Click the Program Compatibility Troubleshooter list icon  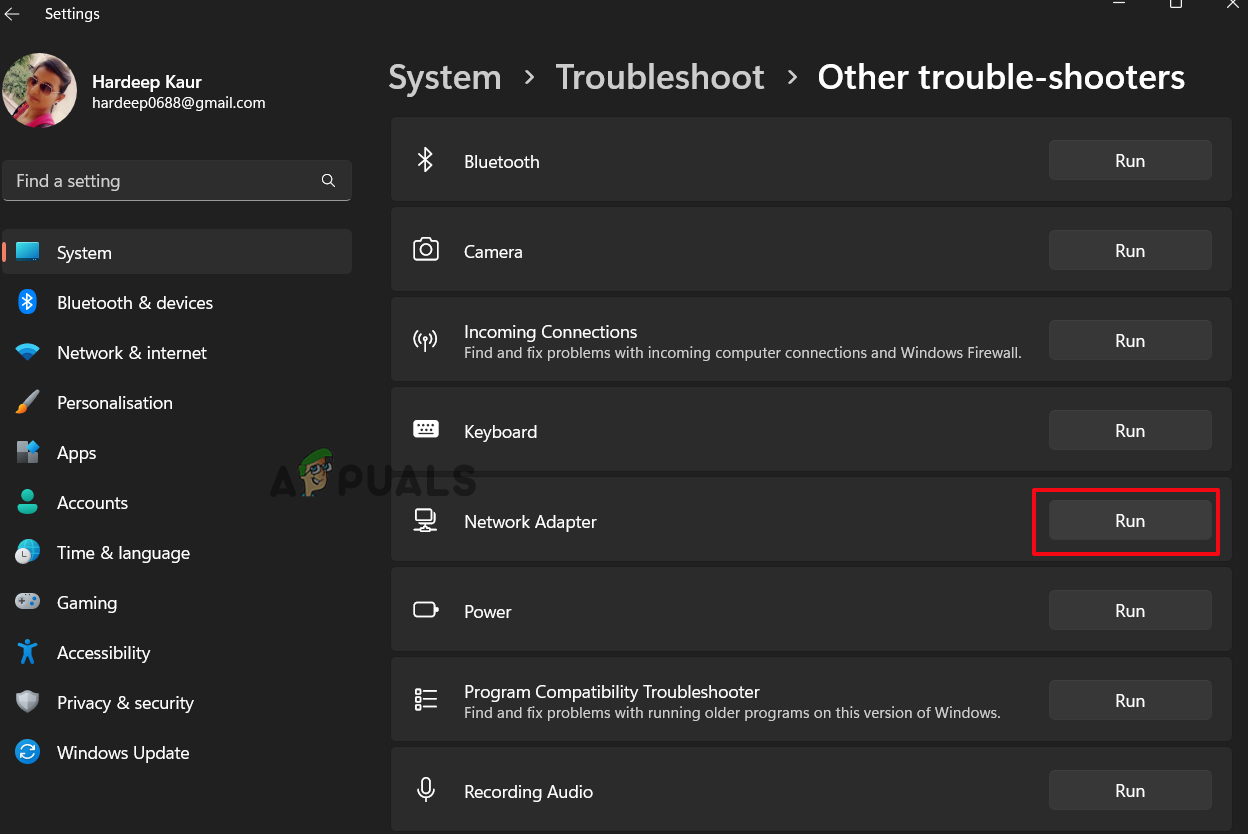(x=426, y=699)
